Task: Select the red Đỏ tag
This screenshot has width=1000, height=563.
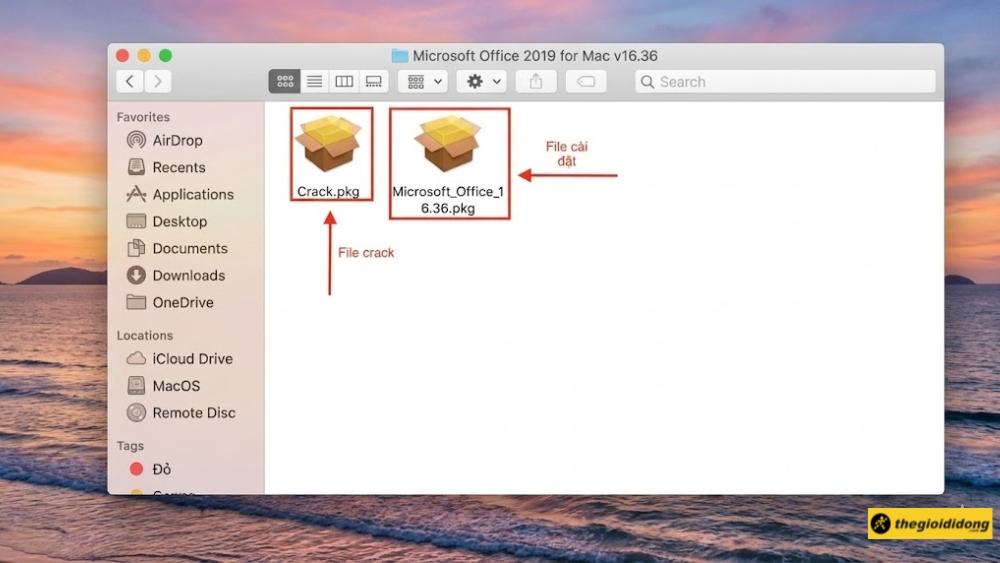Action: [x=162, y=469]
